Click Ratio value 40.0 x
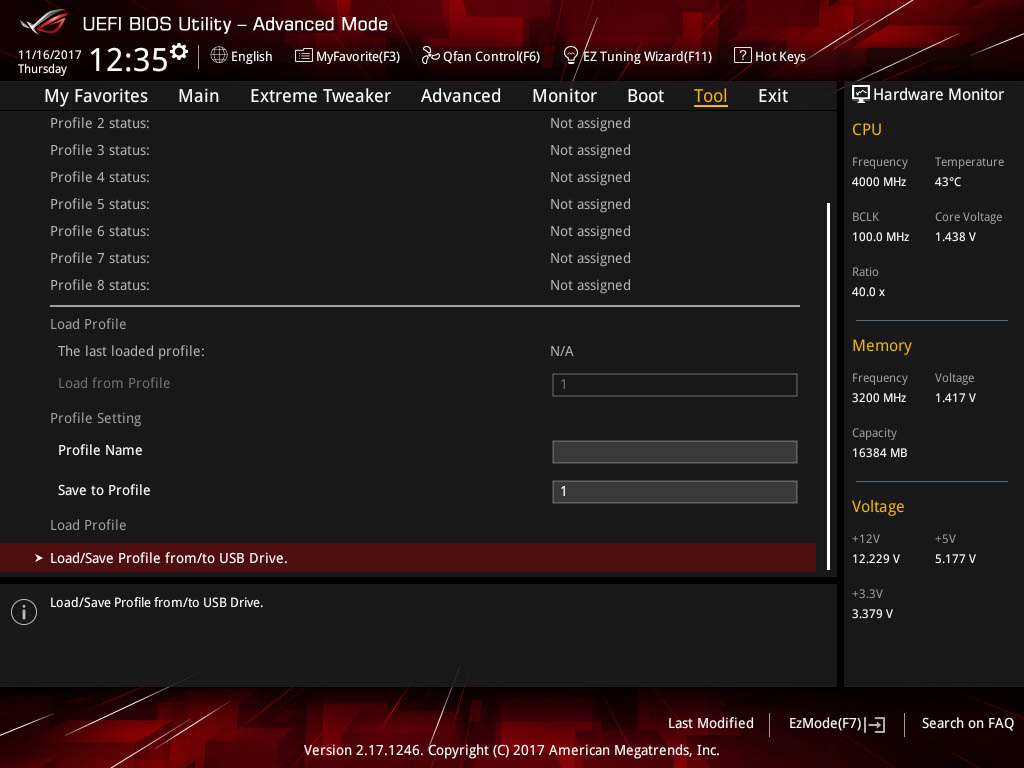Viewport: 1024px width, 768px height. click(x=868, y=292)
